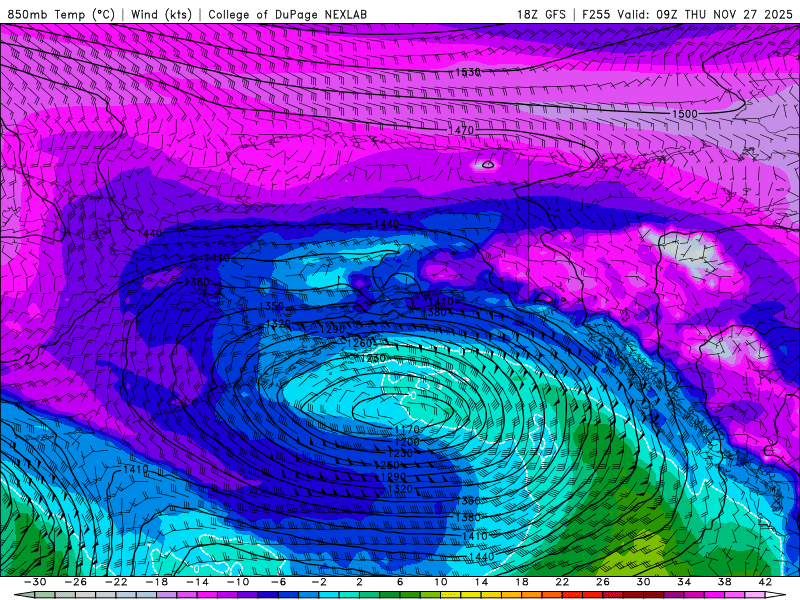Image resolution: width=800 pixels, height=600 pixels.
Task: Click the "18Z GFS" model run label
Action: (541, 14)
